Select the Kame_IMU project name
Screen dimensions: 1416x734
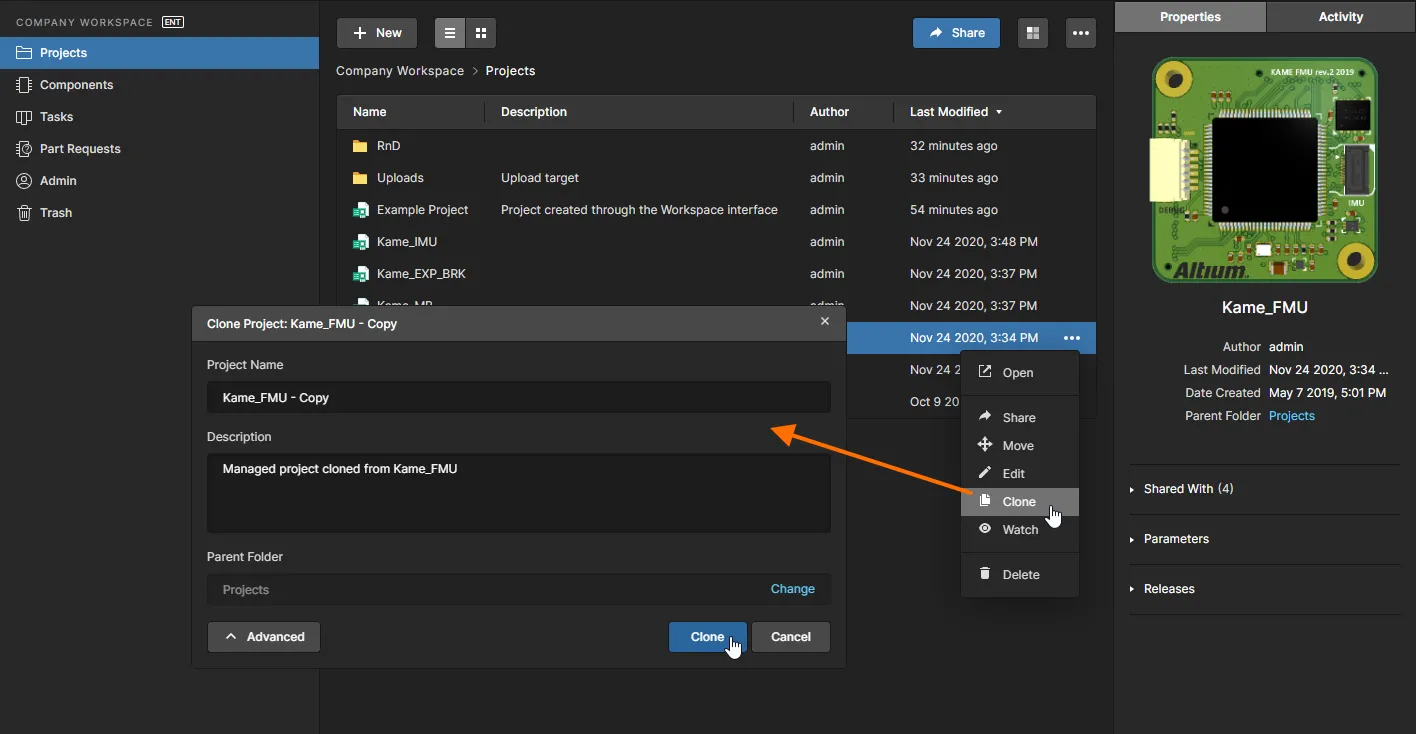click(407, 242)
